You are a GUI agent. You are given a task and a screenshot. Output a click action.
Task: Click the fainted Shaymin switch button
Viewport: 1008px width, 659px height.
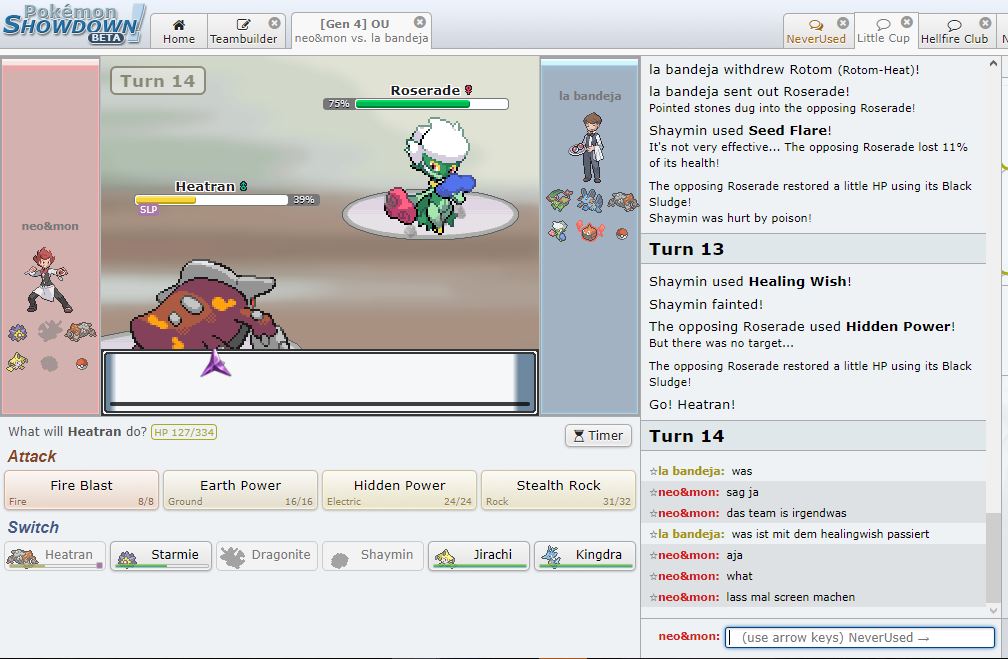click(373, 555)
